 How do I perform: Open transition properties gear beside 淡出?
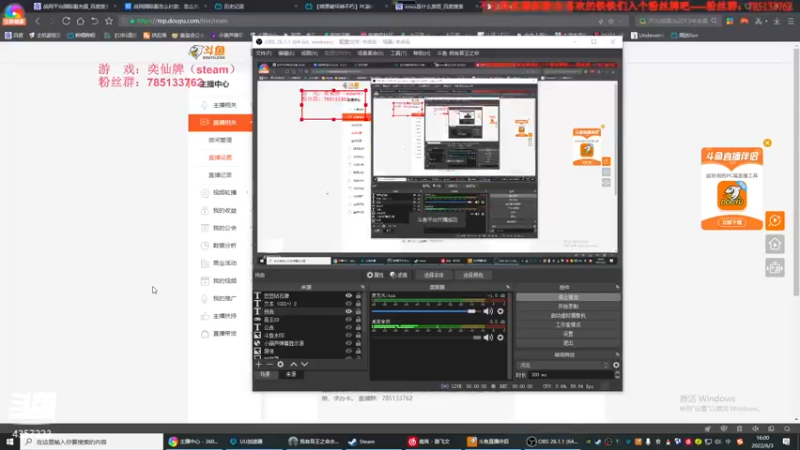(616, 365)
